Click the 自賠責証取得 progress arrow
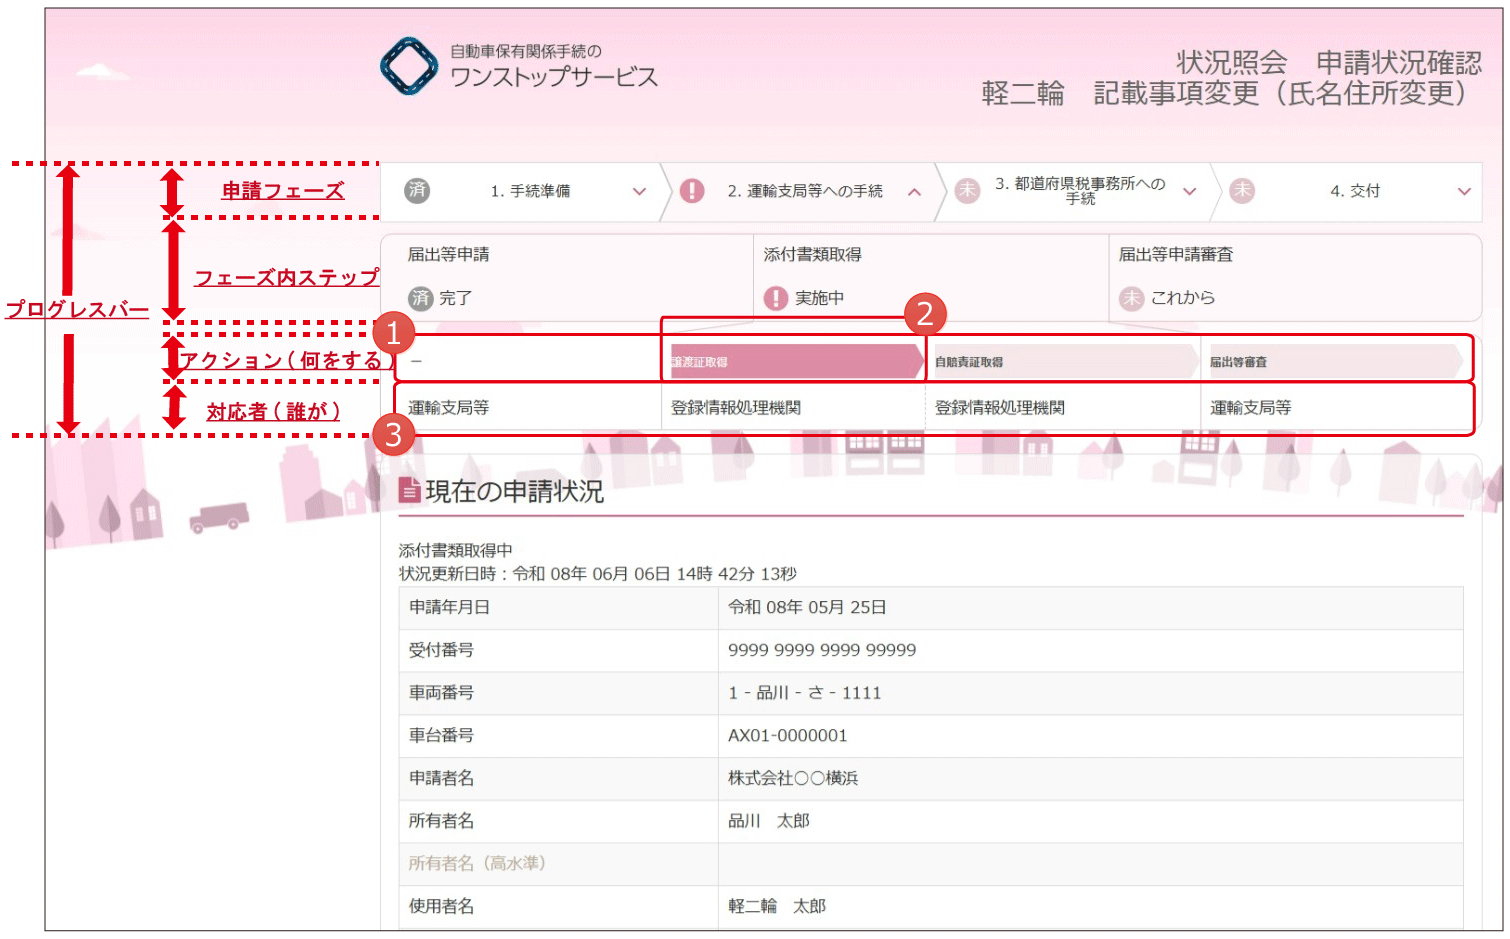This screenshot has width=1510, height=939. (1062, 362)
